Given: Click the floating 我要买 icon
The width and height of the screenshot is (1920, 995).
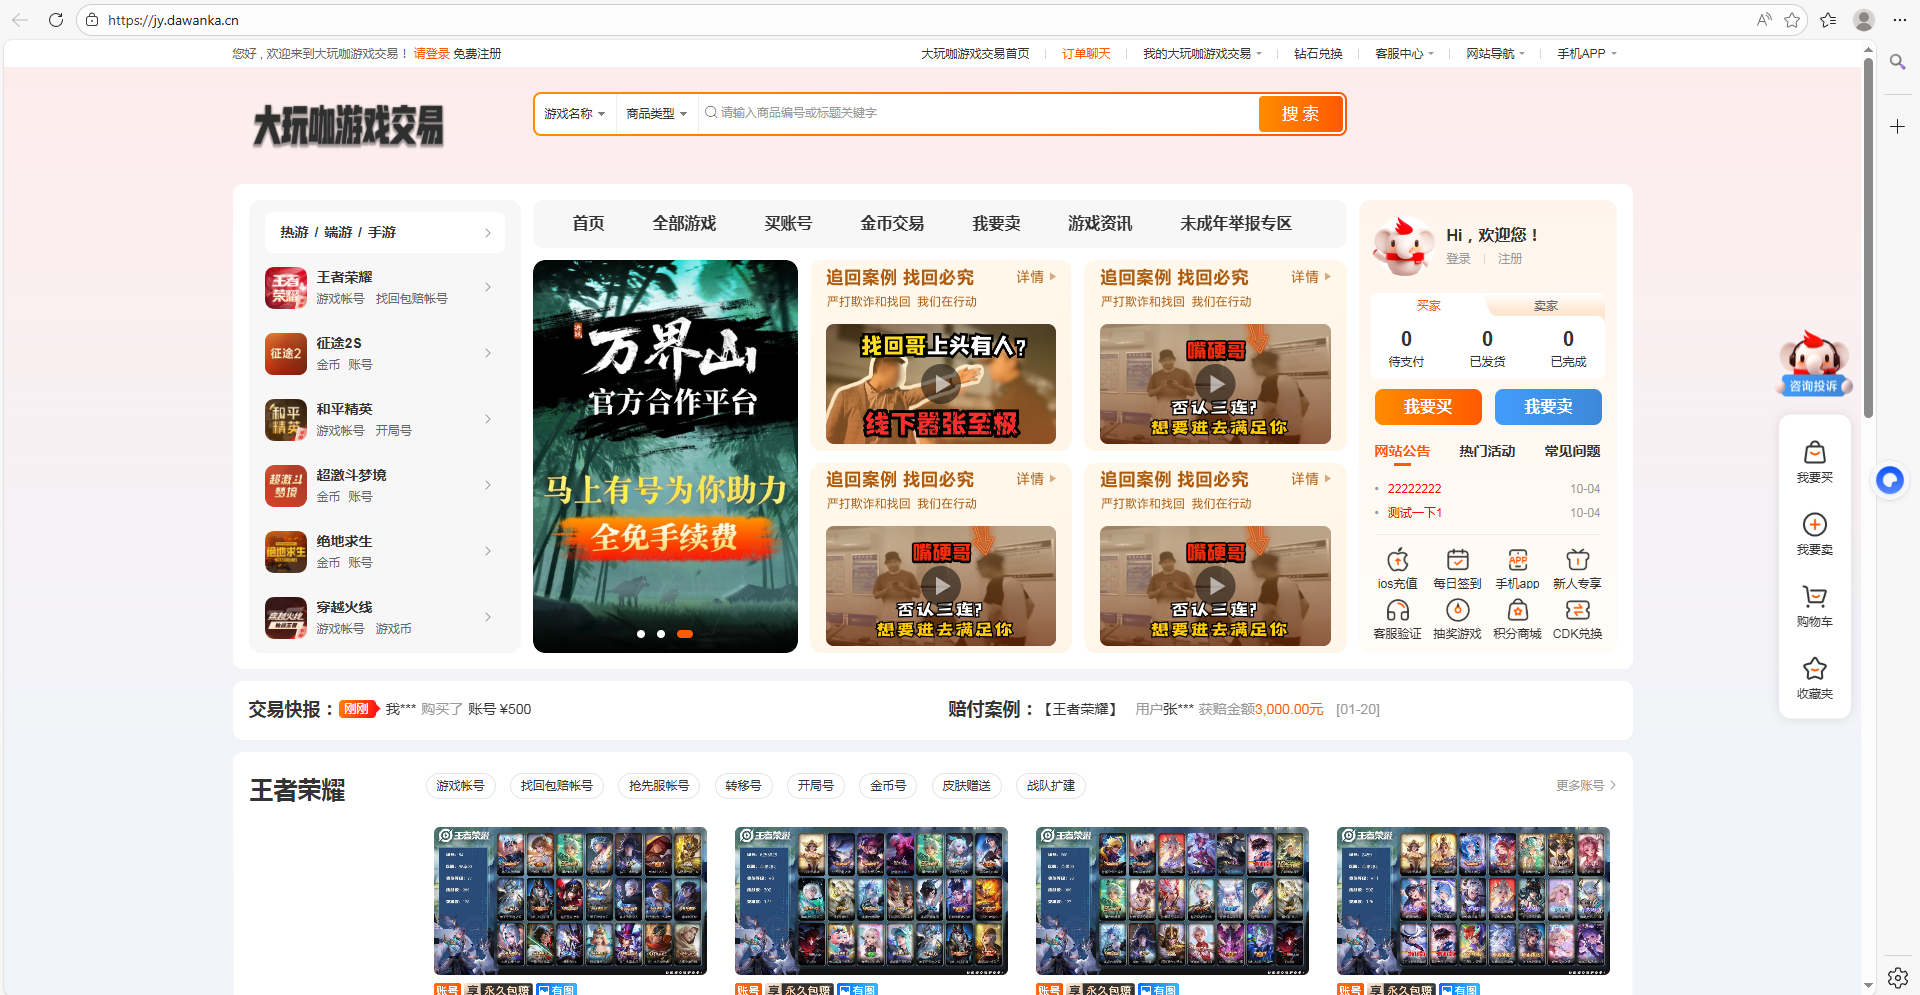Looking at the screenshot, I should (1814, 462).
